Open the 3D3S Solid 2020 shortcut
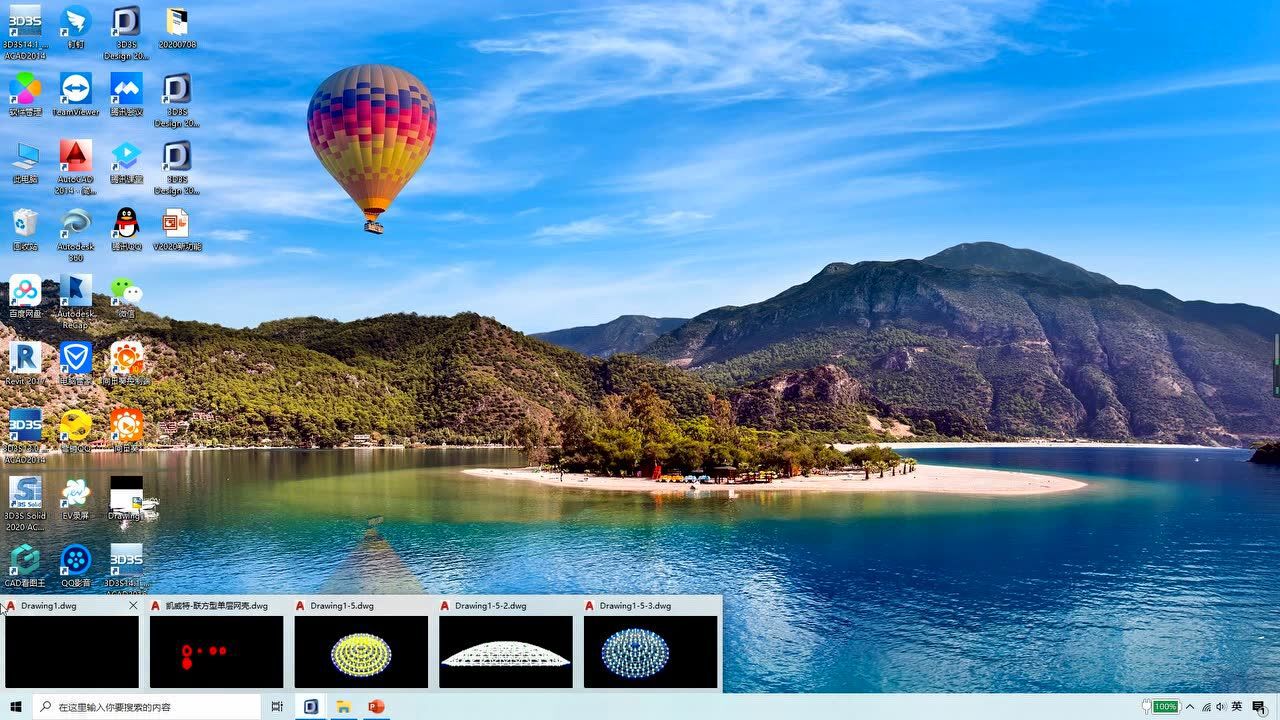 [x=25, y=493]
